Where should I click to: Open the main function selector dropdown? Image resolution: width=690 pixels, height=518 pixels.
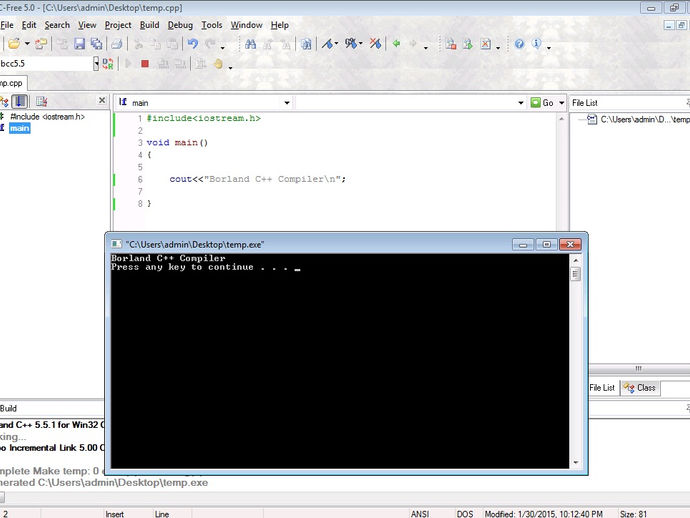point(286,103)
